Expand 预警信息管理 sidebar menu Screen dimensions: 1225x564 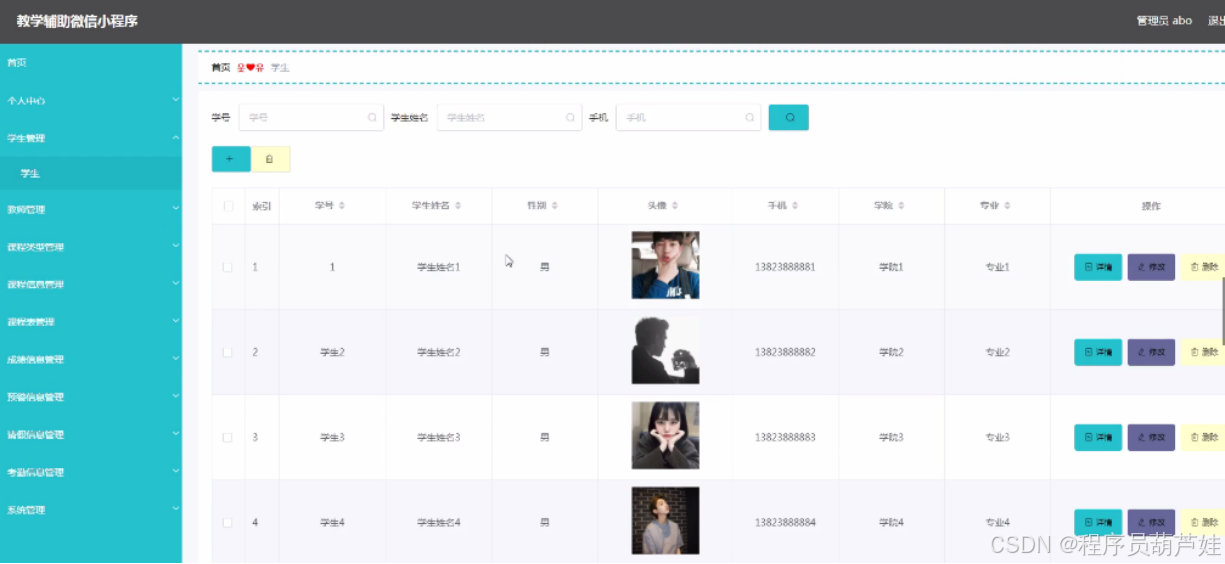pyautogui.click(x=91, y=397)
